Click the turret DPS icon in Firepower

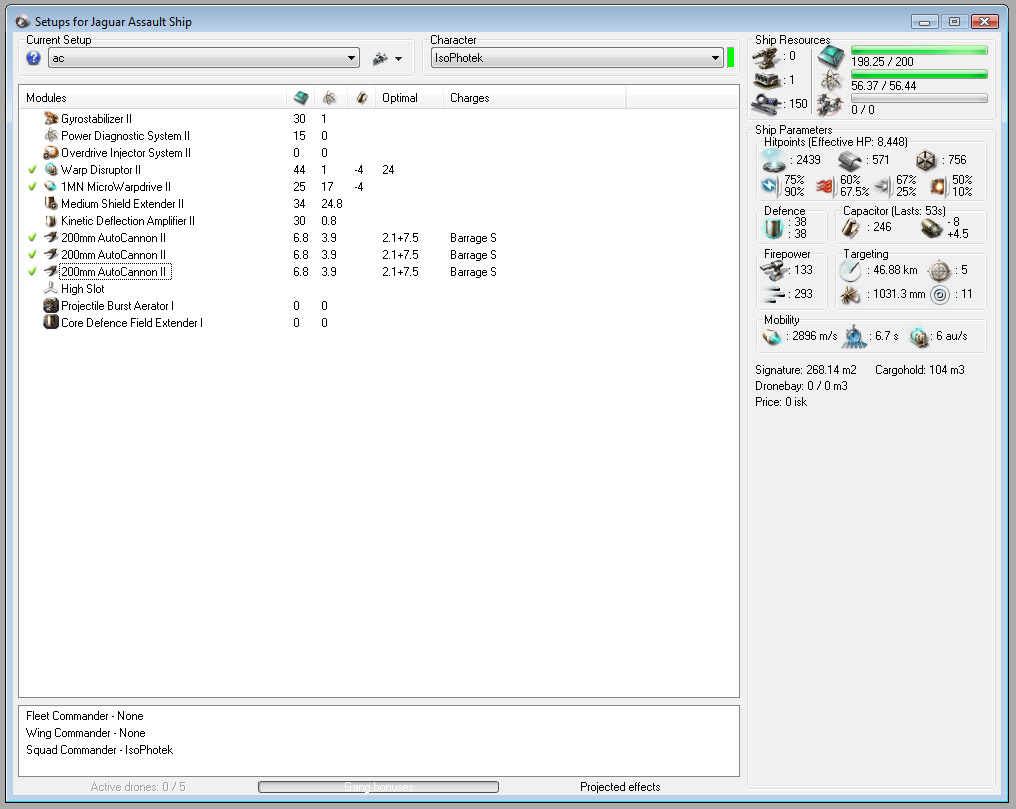click(x=774, y=270)
